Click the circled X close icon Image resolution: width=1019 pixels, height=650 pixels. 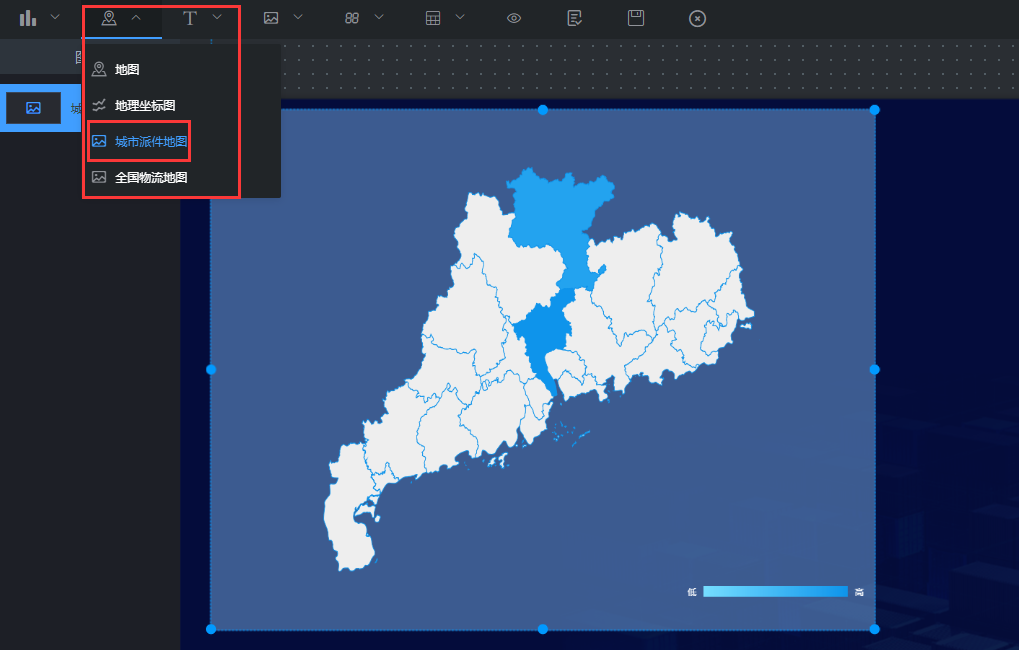point(697,19)
